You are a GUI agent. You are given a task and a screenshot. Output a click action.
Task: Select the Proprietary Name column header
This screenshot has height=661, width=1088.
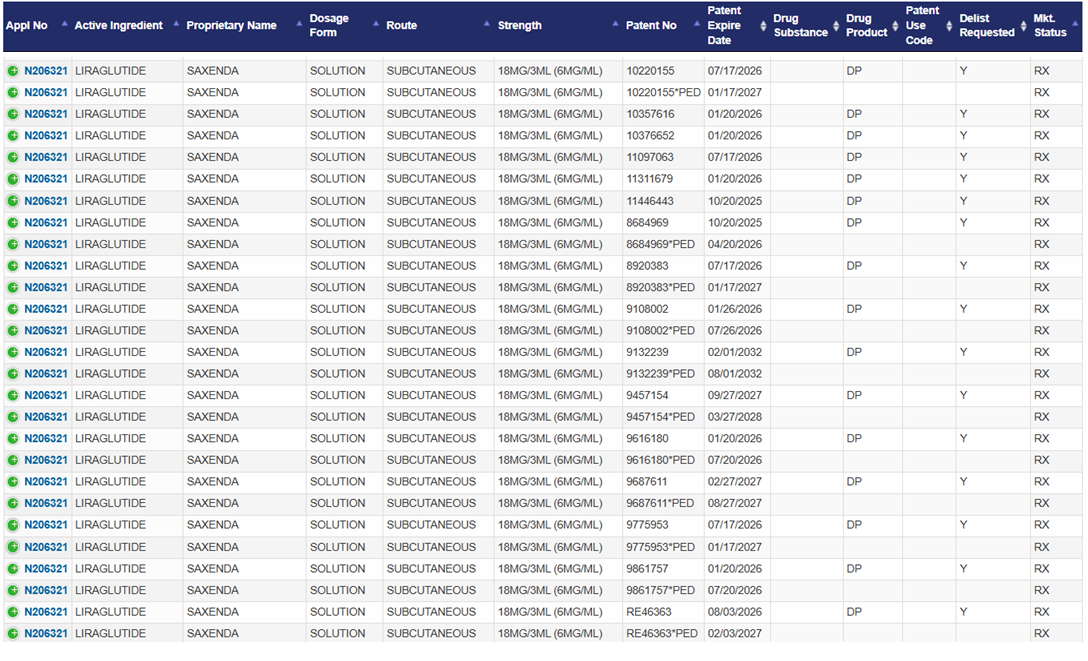click(231, 26)
